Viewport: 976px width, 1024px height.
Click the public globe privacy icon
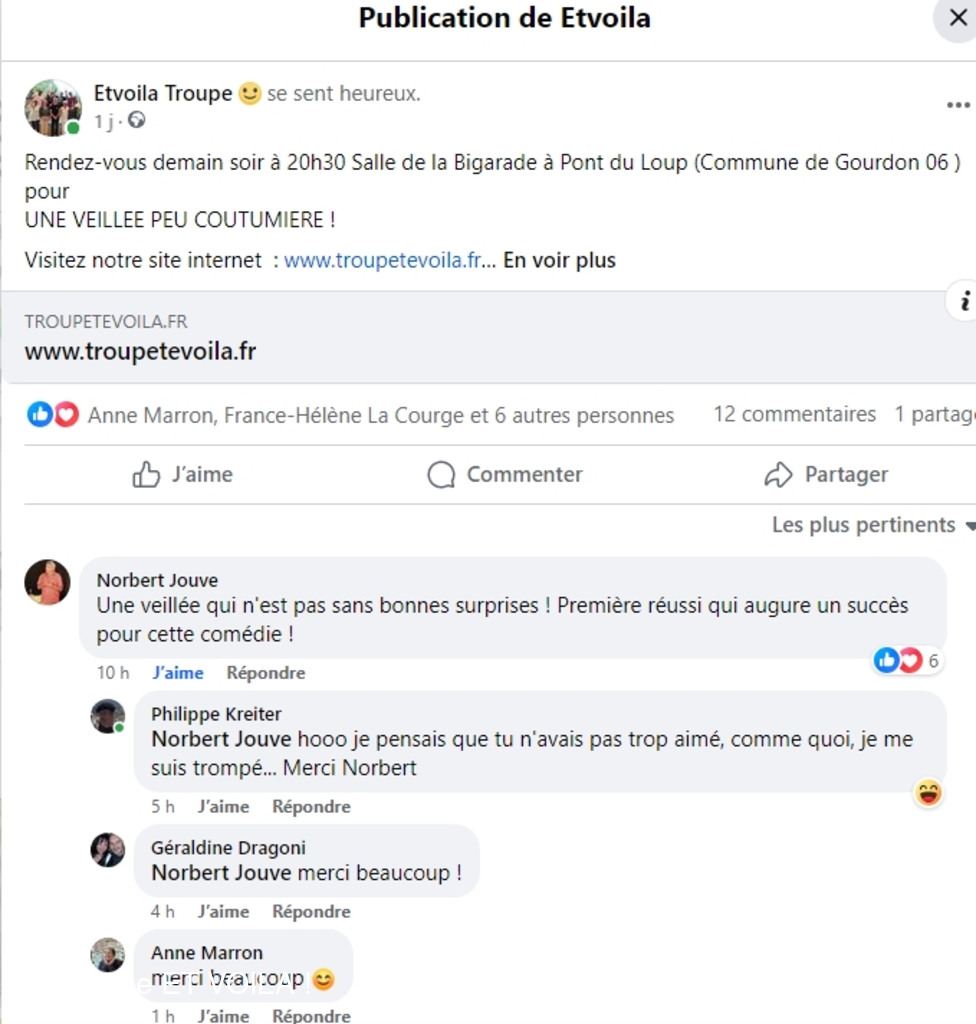click(137, 120)
